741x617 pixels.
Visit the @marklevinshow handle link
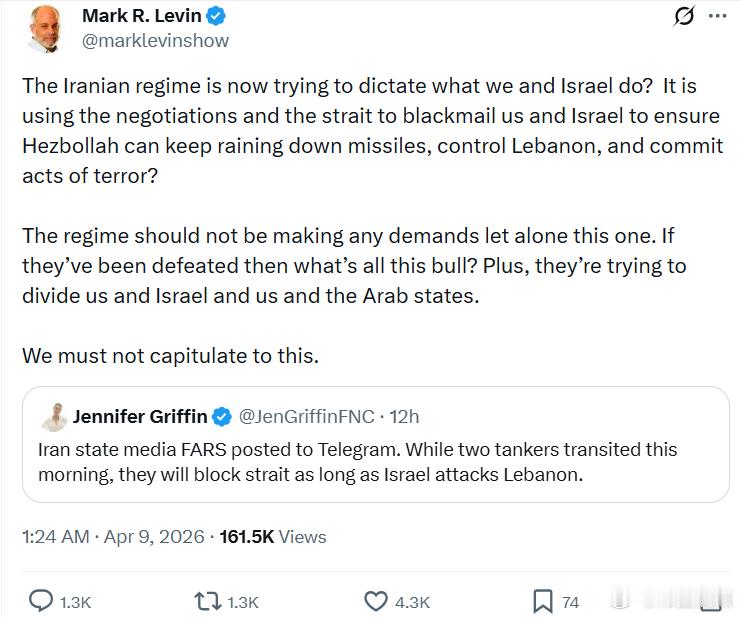click(155, 41)
